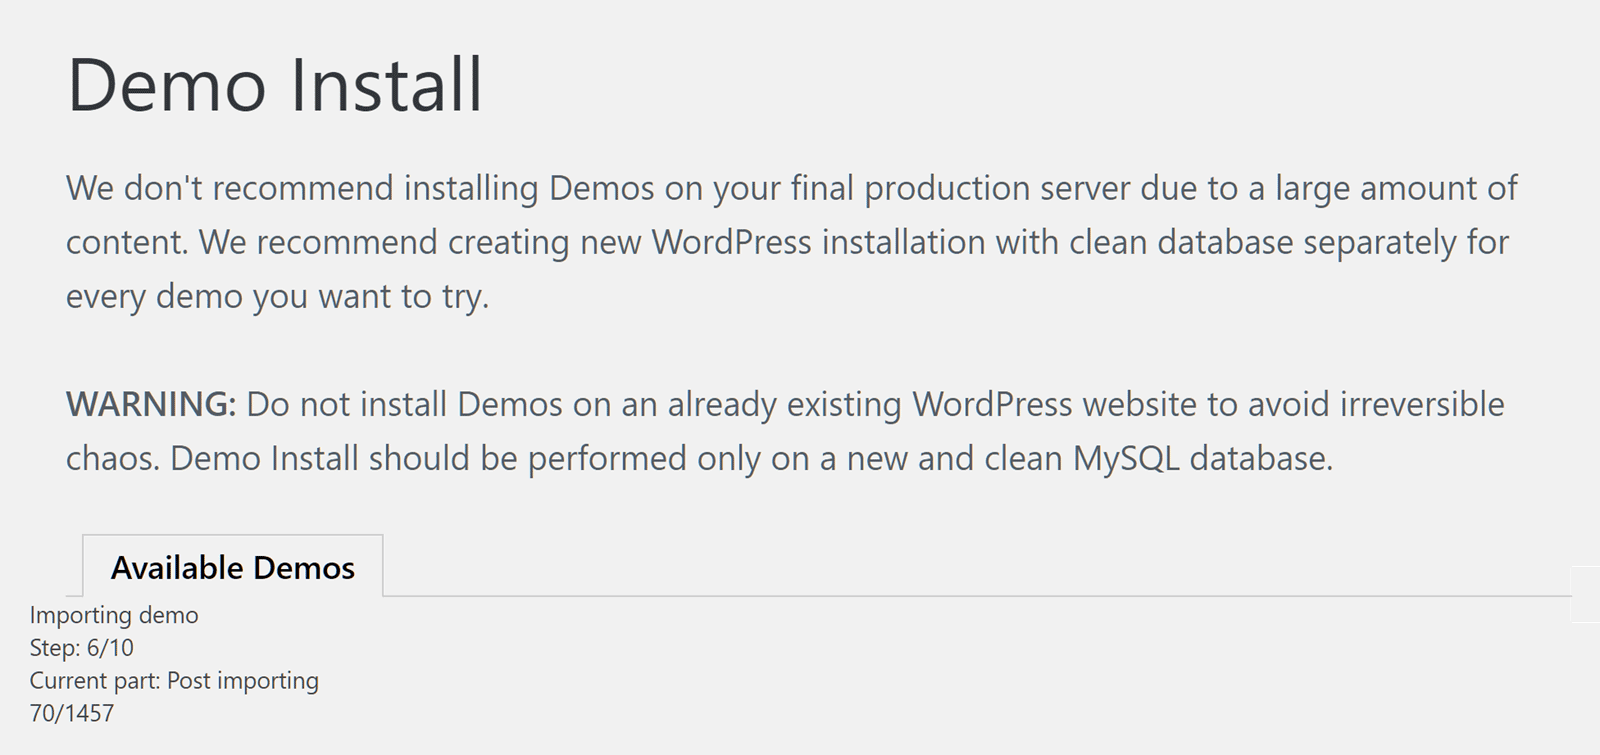Click the Current part: Post importing line
1600x755 pixels.
[174, 681]
